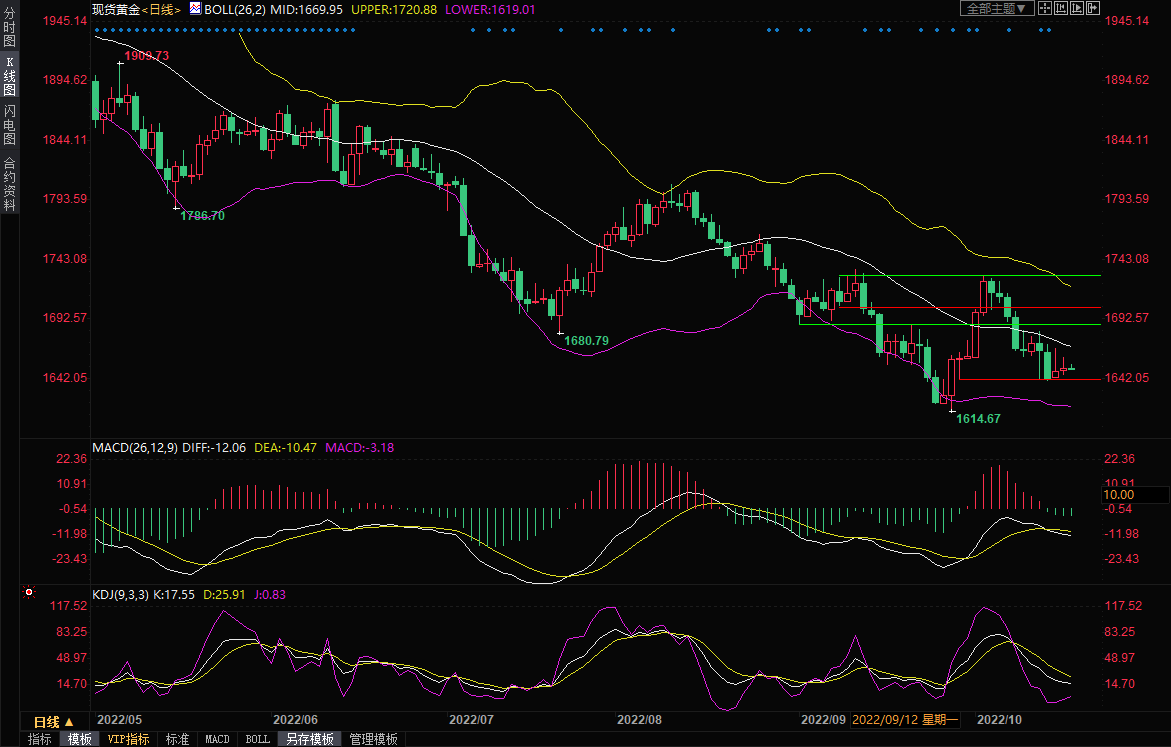Image resolution: width=1171 pixels, height=747 pixels.
Task: Click the exit/expand panel icon at top right
Action: pyautogui.click(x=1093, y=8)
